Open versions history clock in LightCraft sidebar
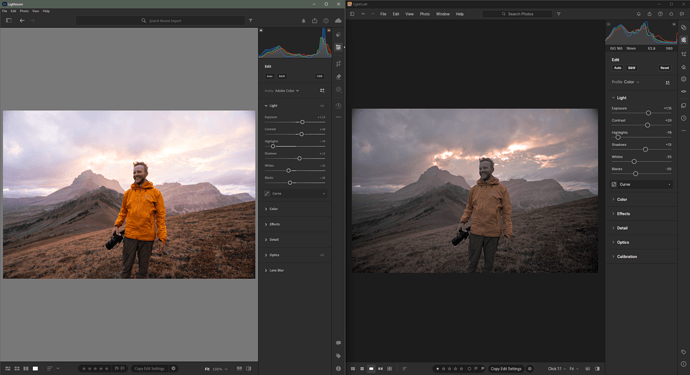Viewport: 690px width, 375px height. [x=683, y=118]
